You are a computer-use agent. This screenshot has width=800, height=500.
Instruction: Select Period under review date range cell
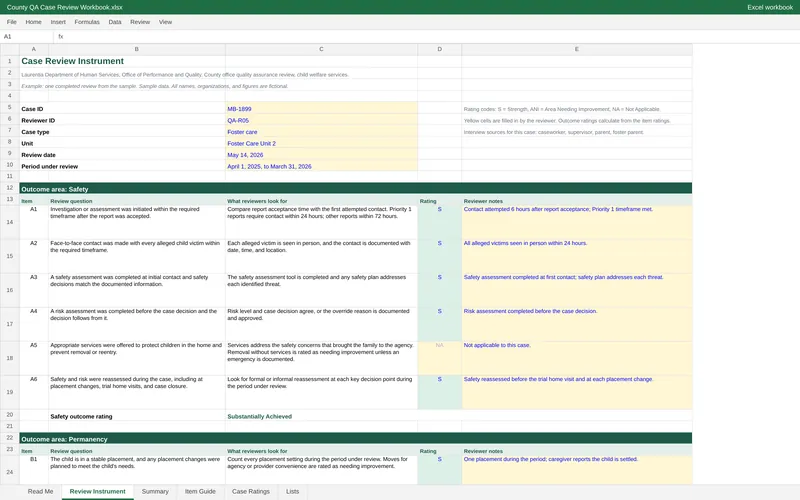coord(321,166)
